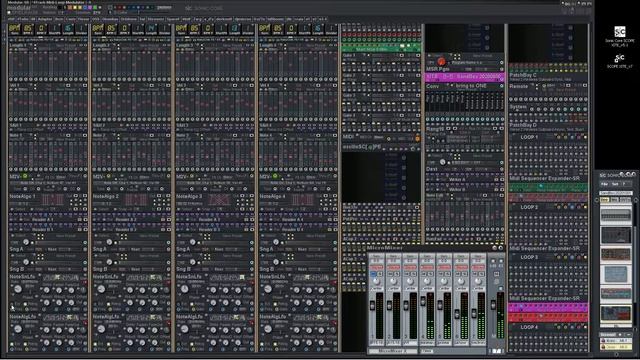Click the 85 BPM display in third column
This screenshot has width=640, height=360.
[194, 29]
